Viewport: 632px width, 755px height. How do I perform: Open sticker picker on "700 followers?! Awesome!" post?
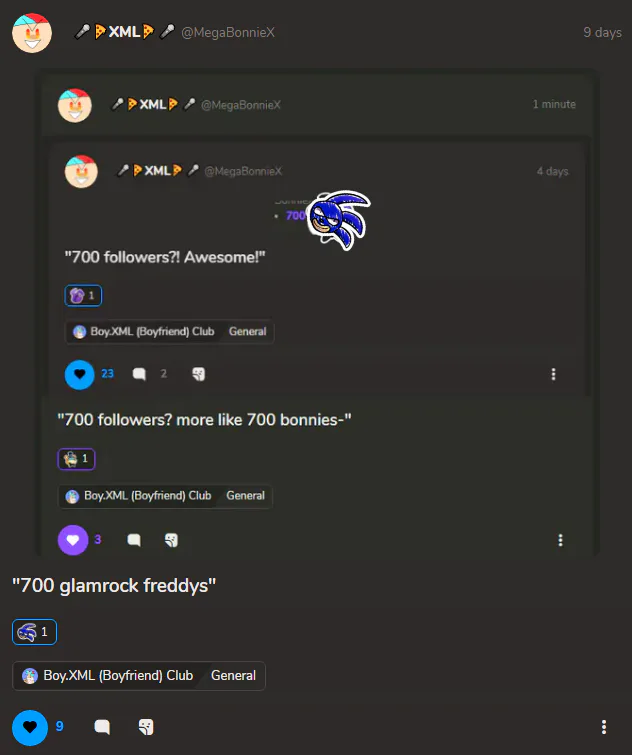pyautogui.click(x=198, y=374)
